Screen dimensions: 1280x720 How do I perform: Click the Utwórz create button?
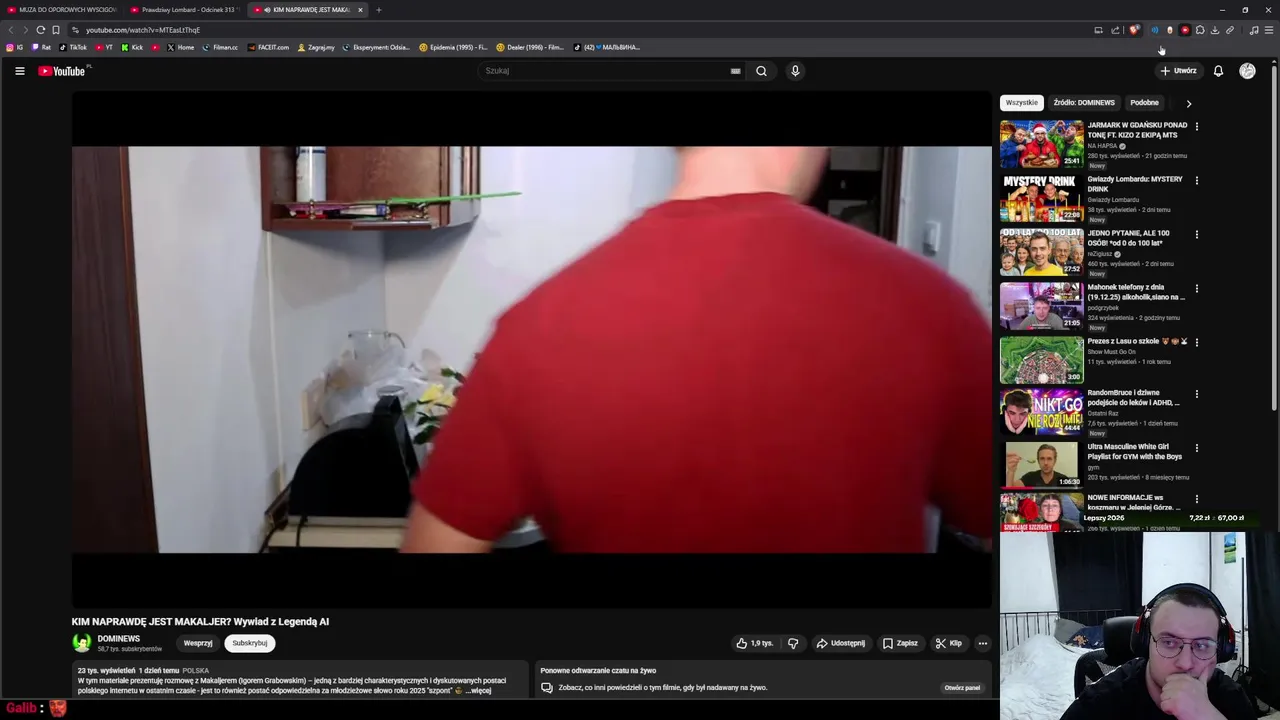click(x=1178, y=71)
